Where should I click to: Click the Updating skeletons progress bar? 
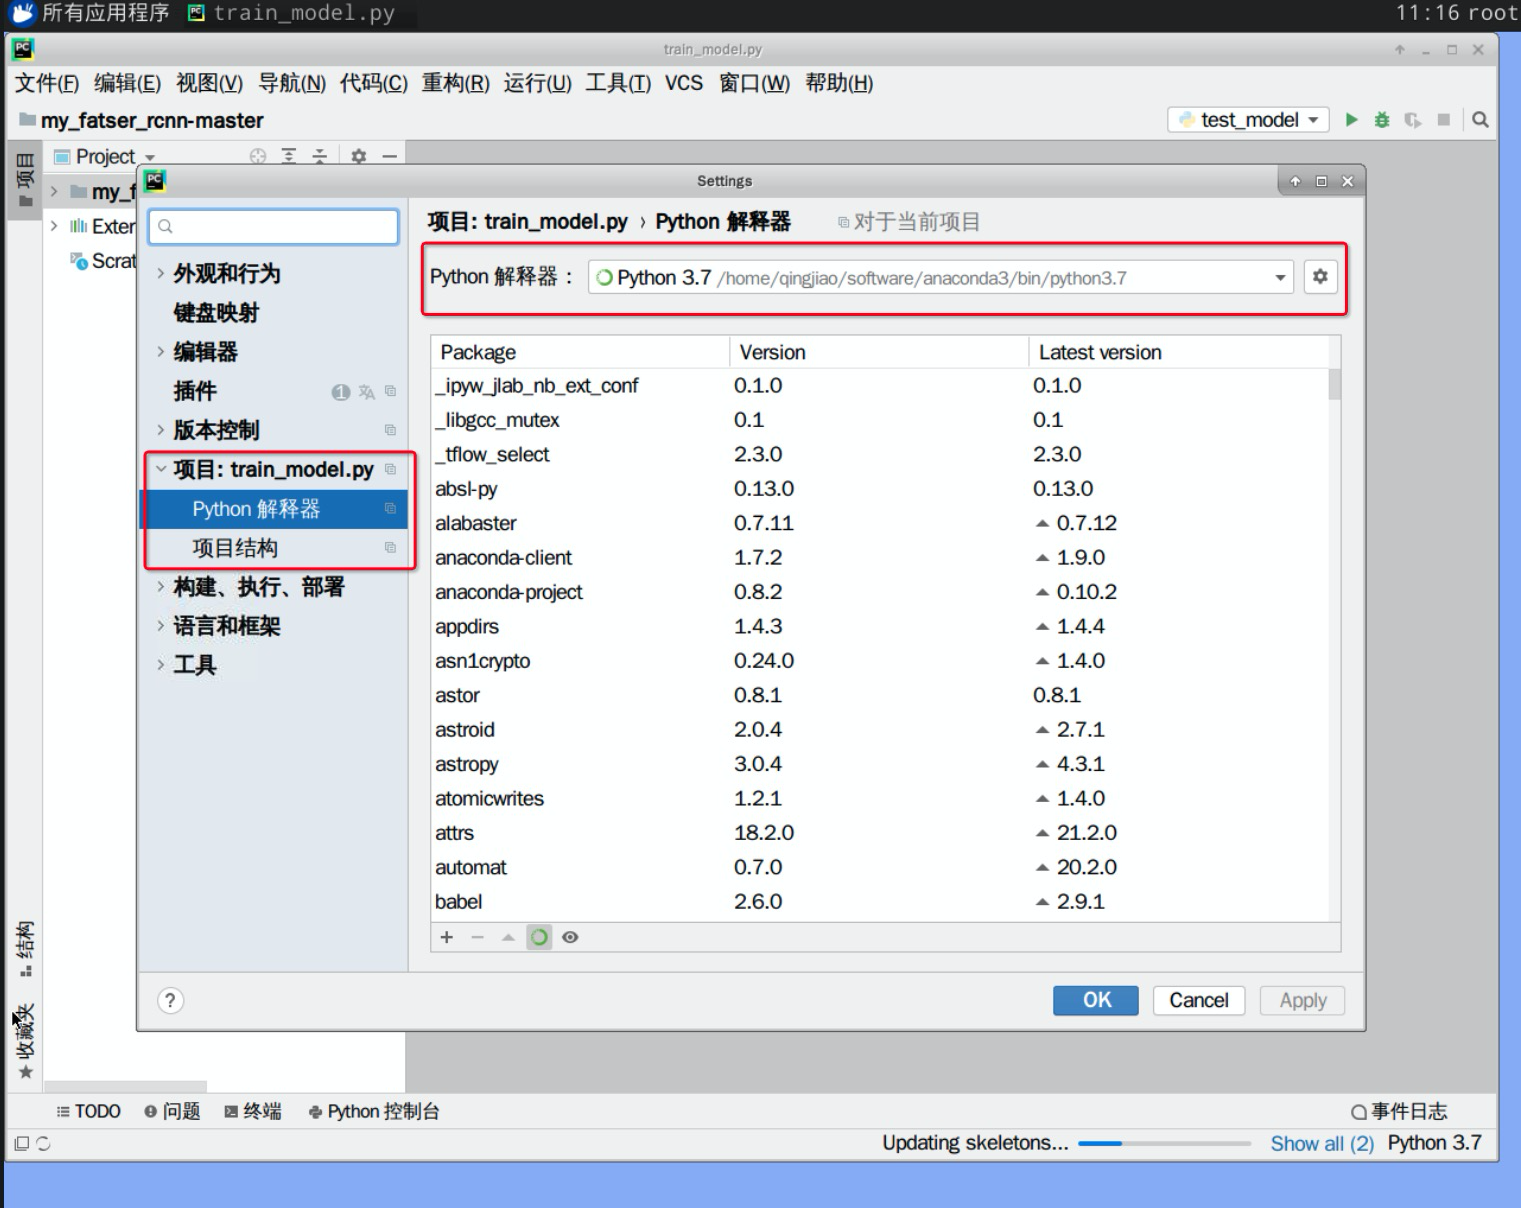(x=1164, y=1143)
